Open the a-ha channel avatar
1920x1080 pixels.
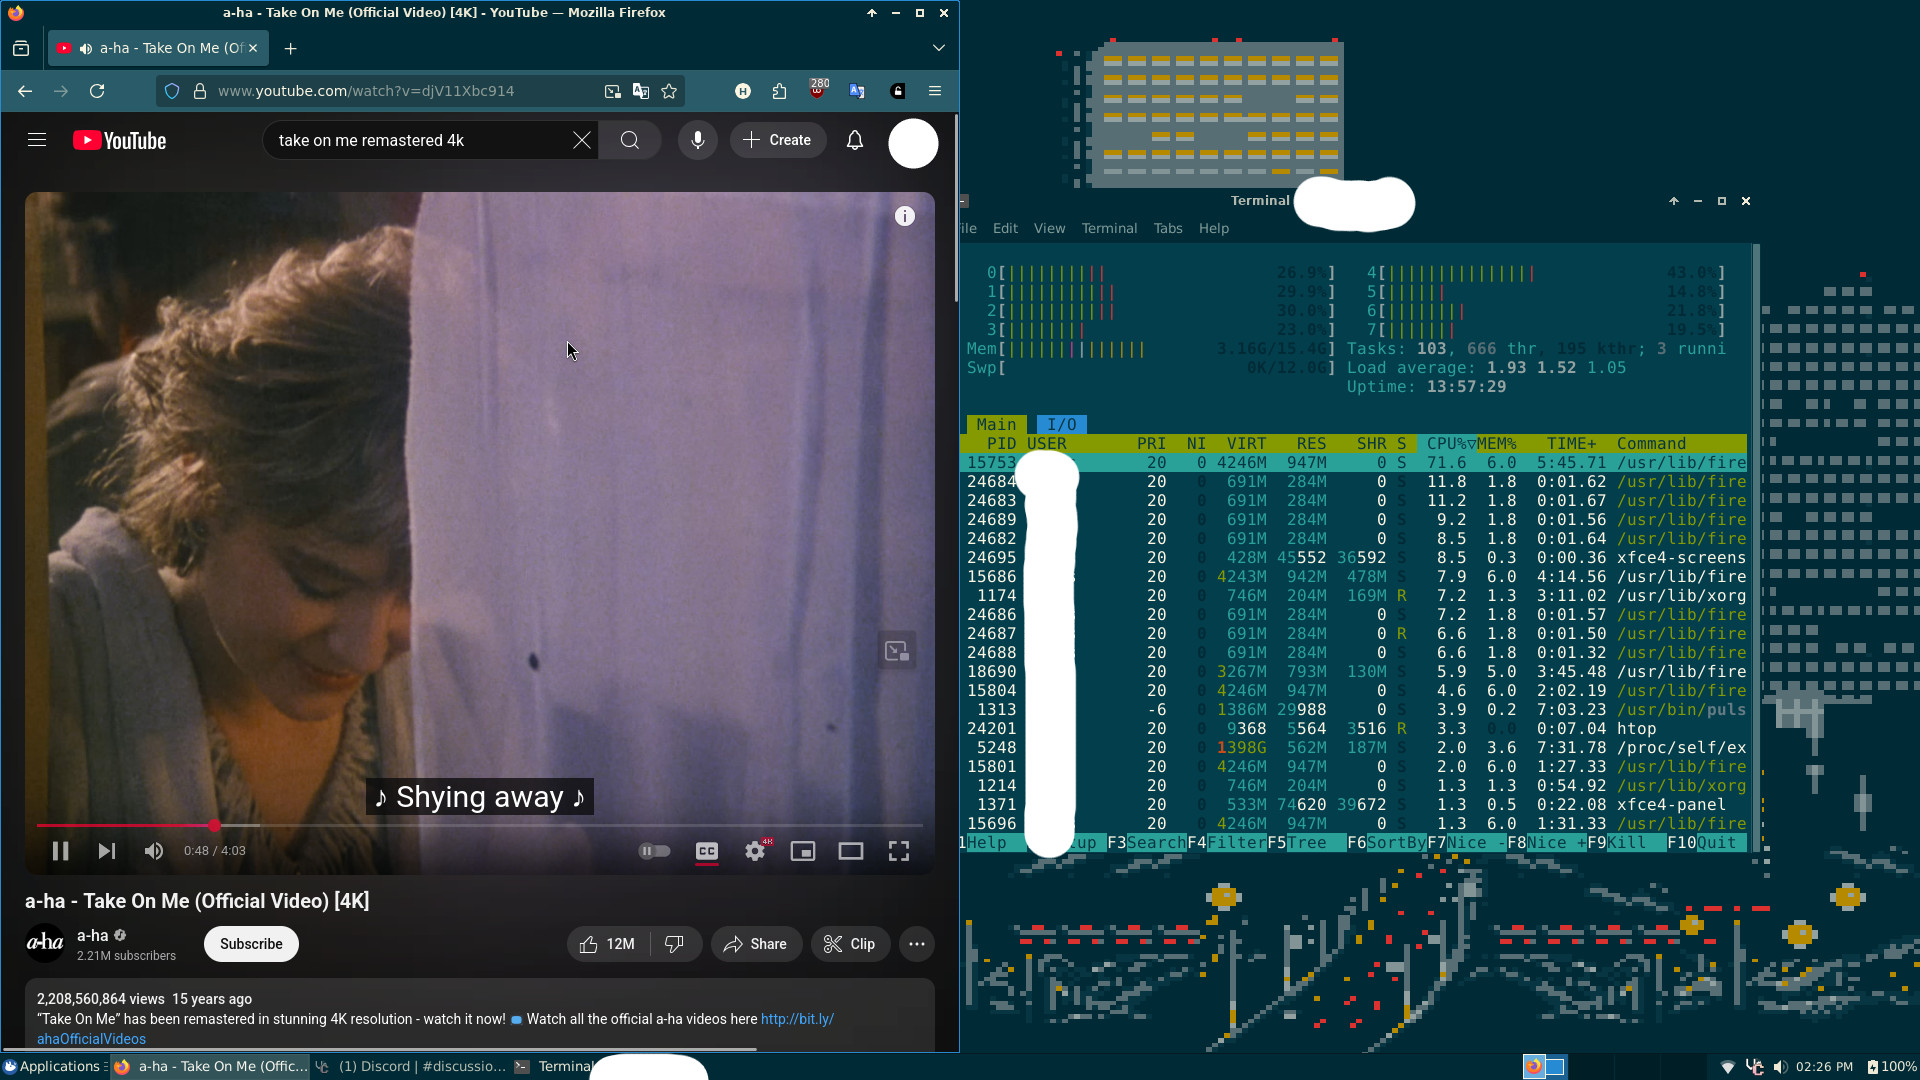coord(45,943)
